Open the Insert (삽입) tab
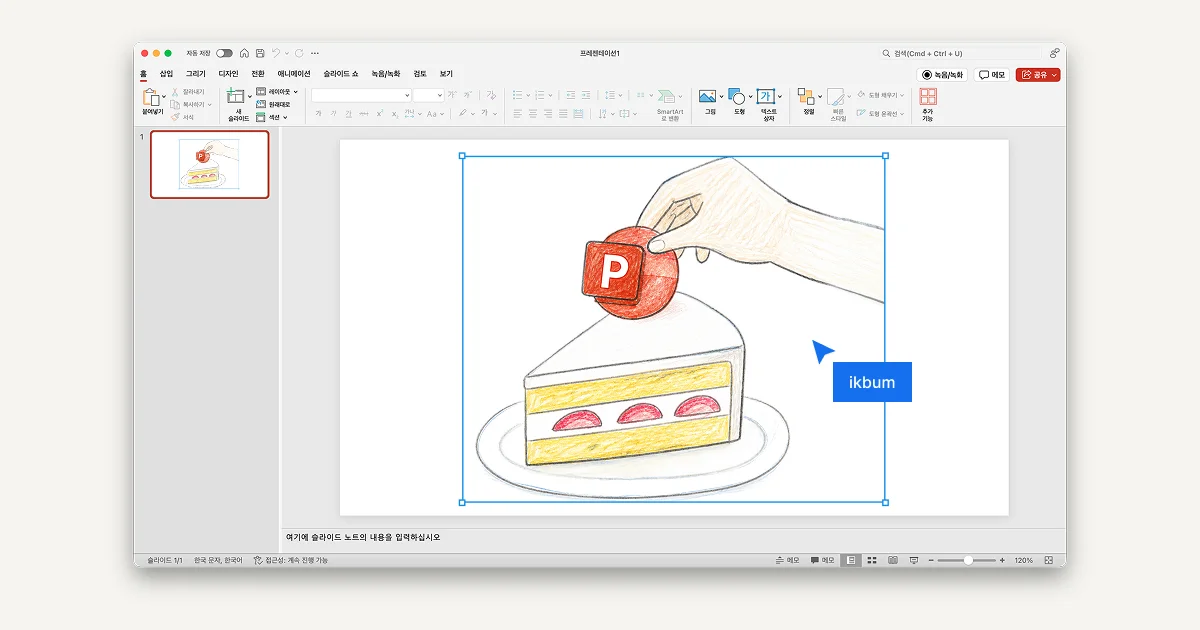Viewport: 1200px width, 630px height. (166, 74)
